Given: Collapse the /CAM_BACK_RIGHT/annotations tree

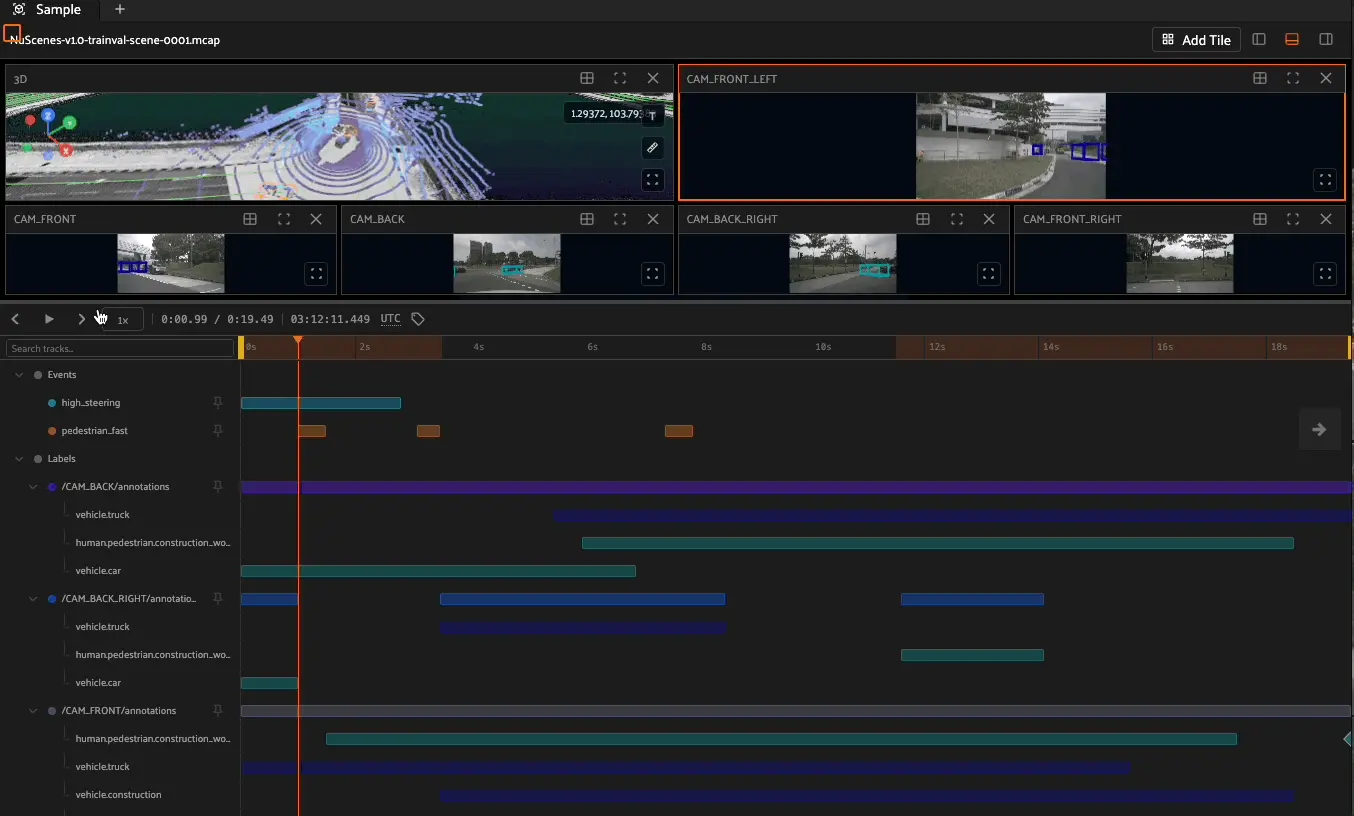Looking at the screenshot, I should pyautogui.click(x=33, y=598).
